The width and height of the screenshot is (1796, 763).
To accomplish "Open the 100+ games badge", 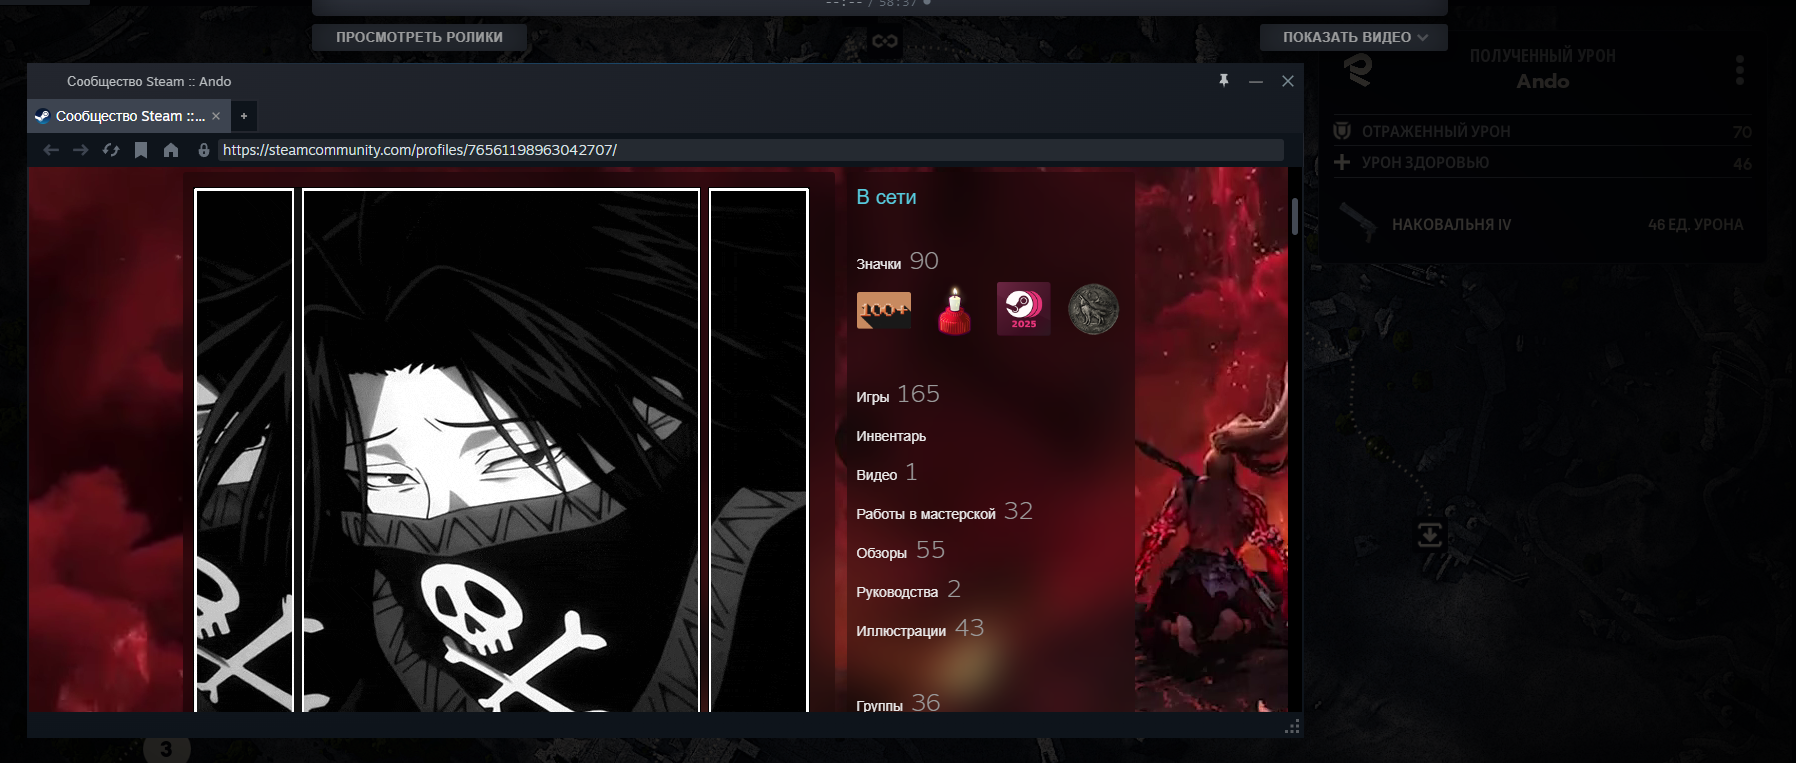I will click(884, 310).
